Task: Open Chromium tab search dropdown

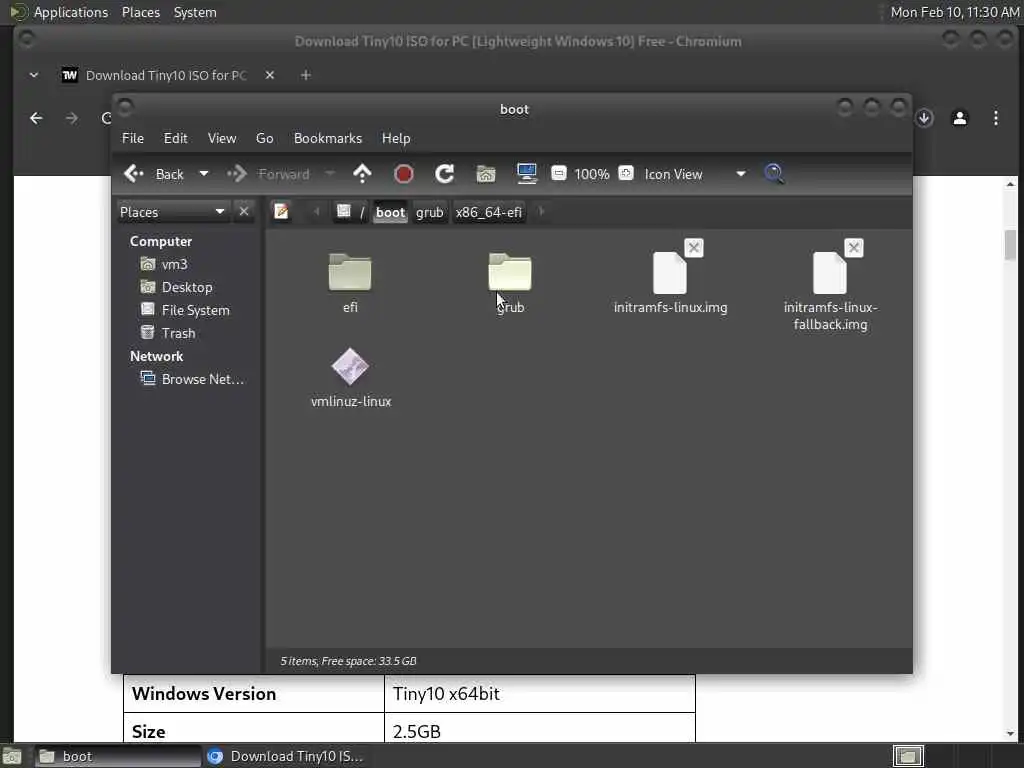Action: pos(34,75)
